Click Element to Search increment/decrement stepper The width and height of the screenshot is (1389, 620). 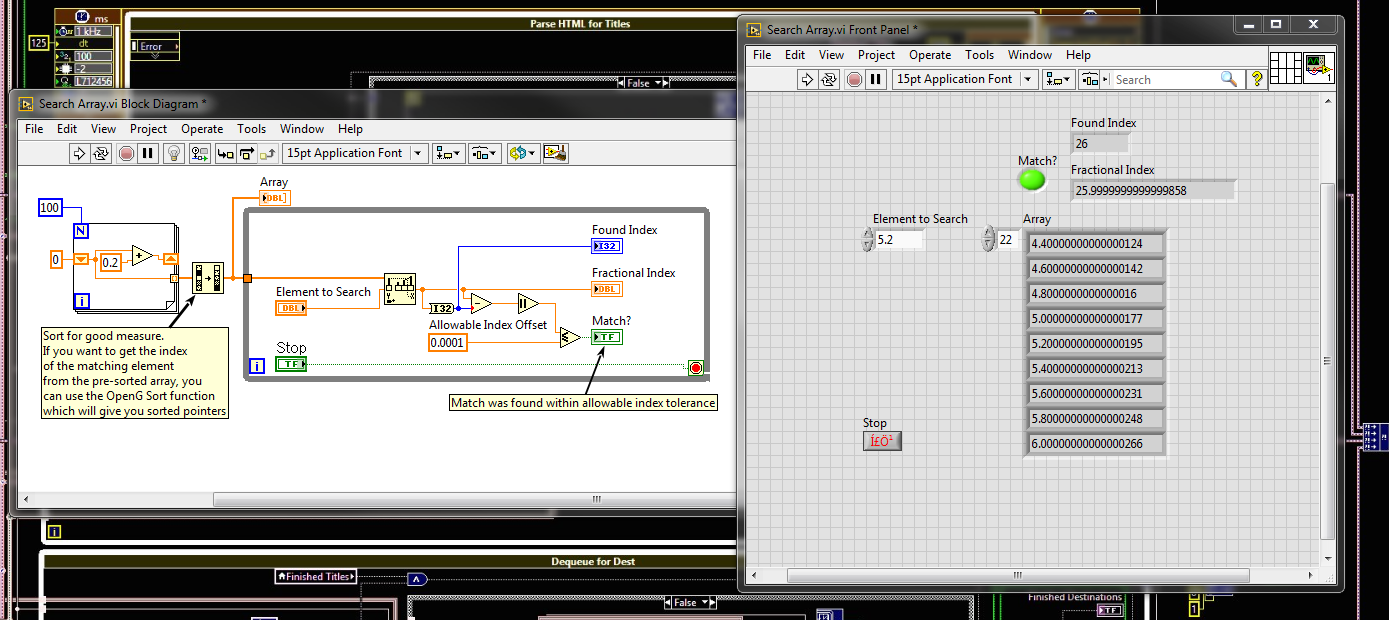pyautogui.click(x=868, y=240)
